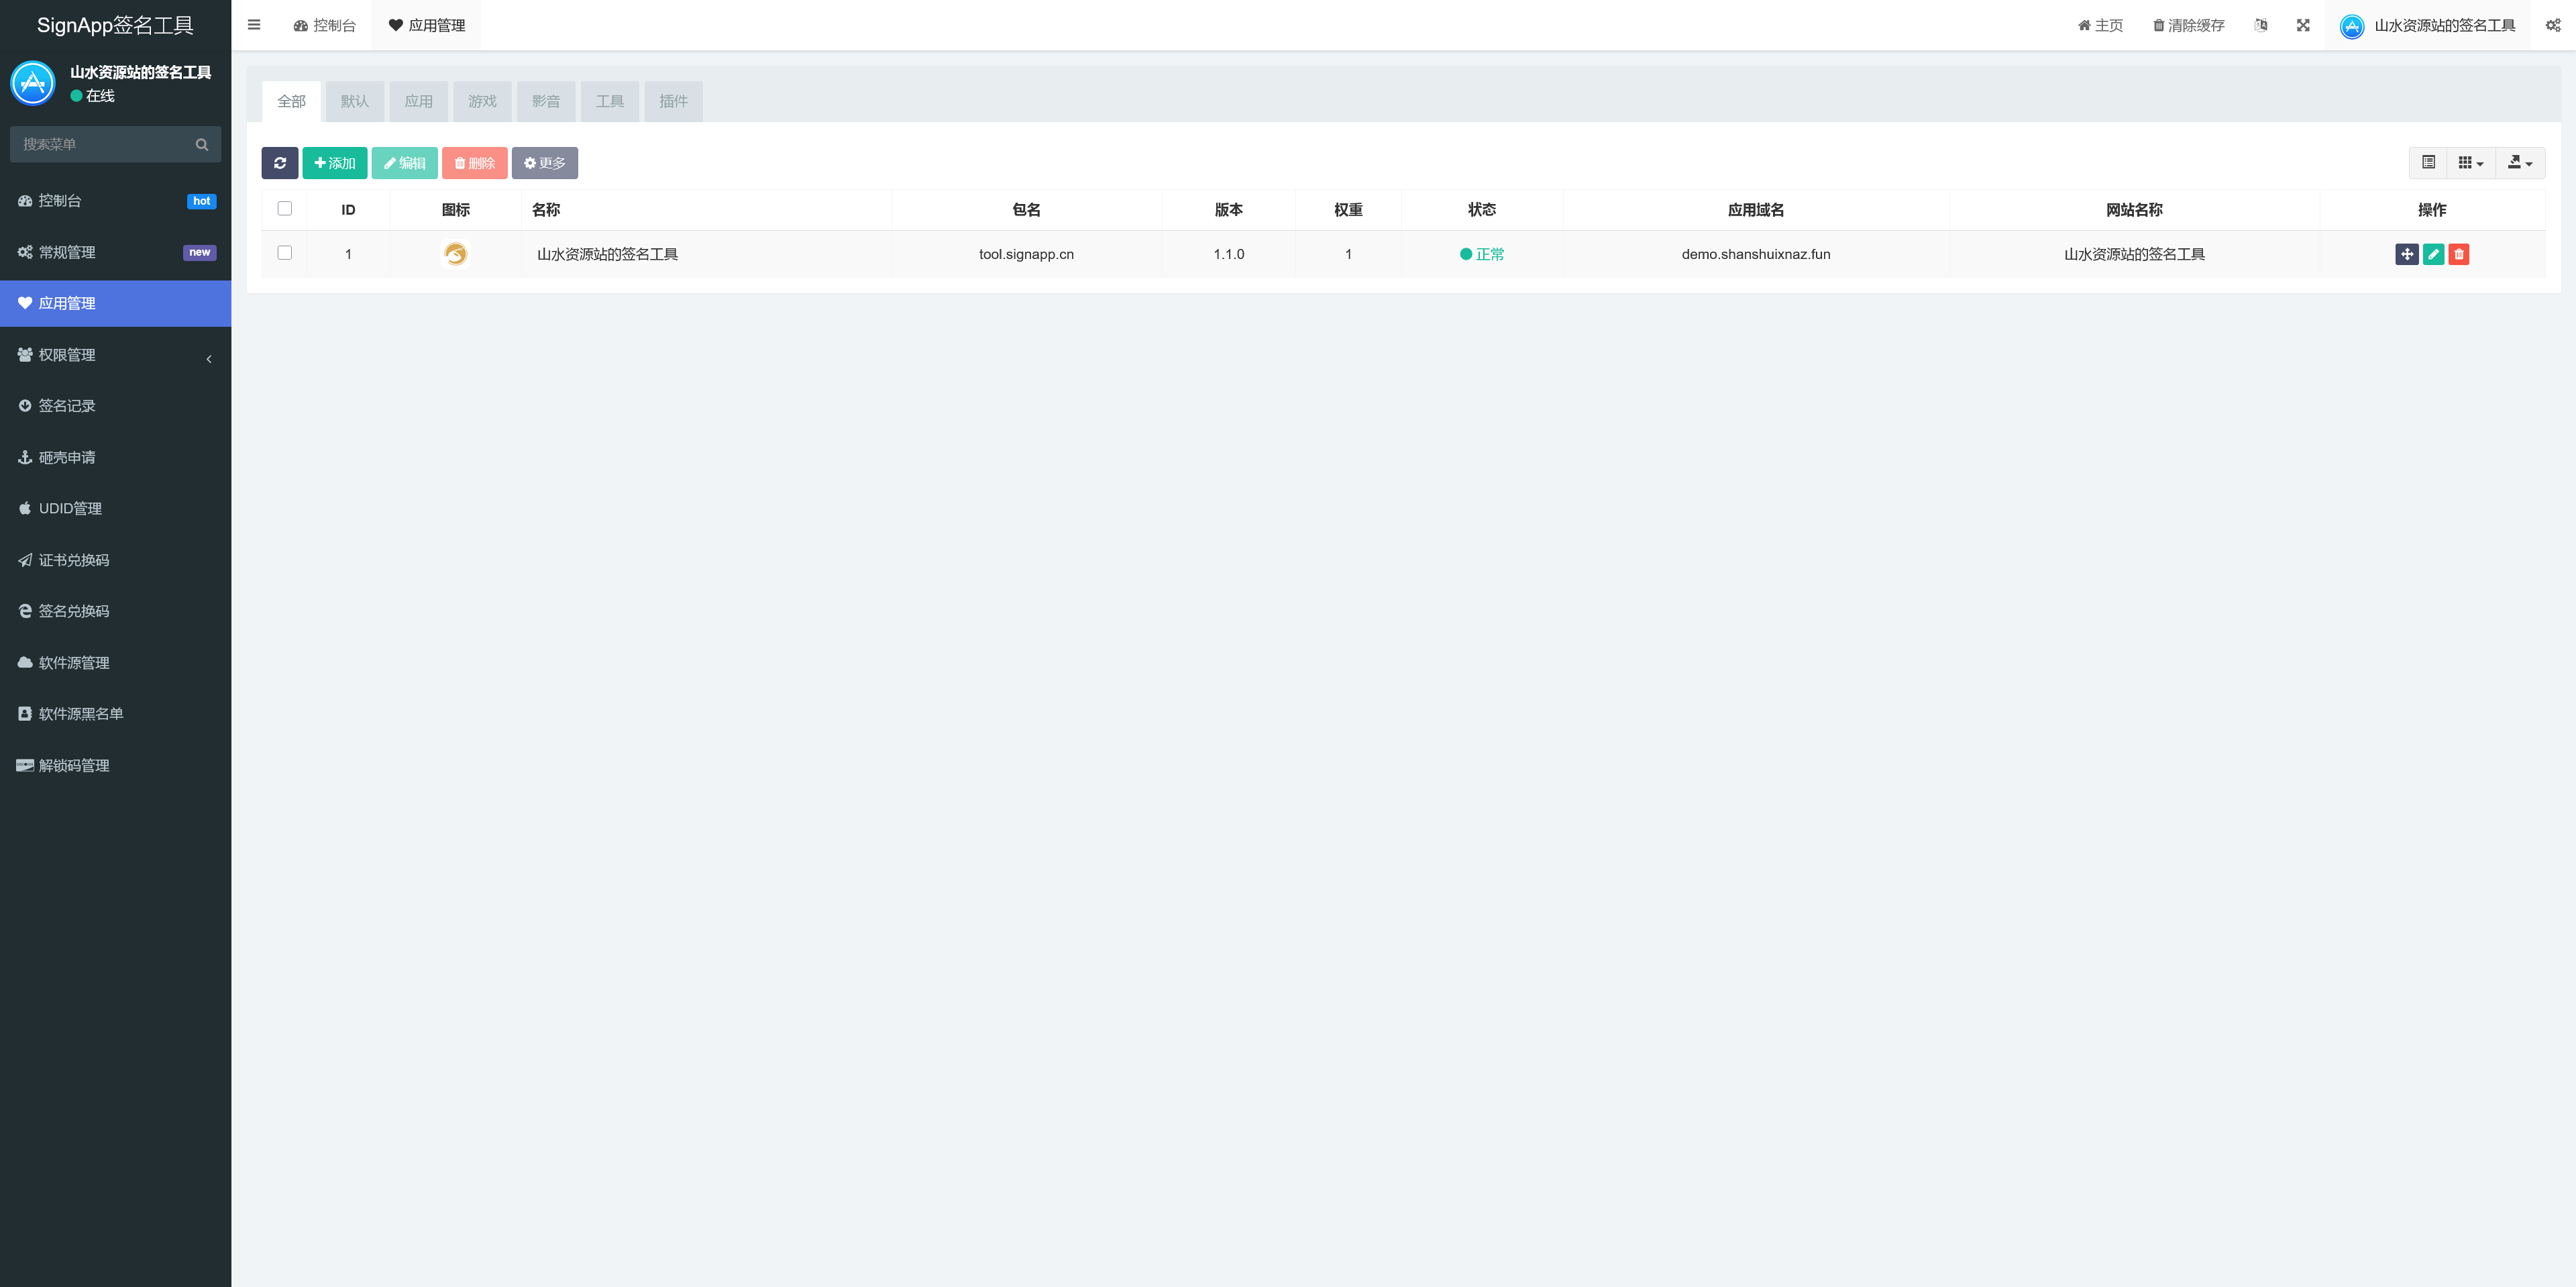
Task: Click the 添加 button to add an app
Action: 335,163
